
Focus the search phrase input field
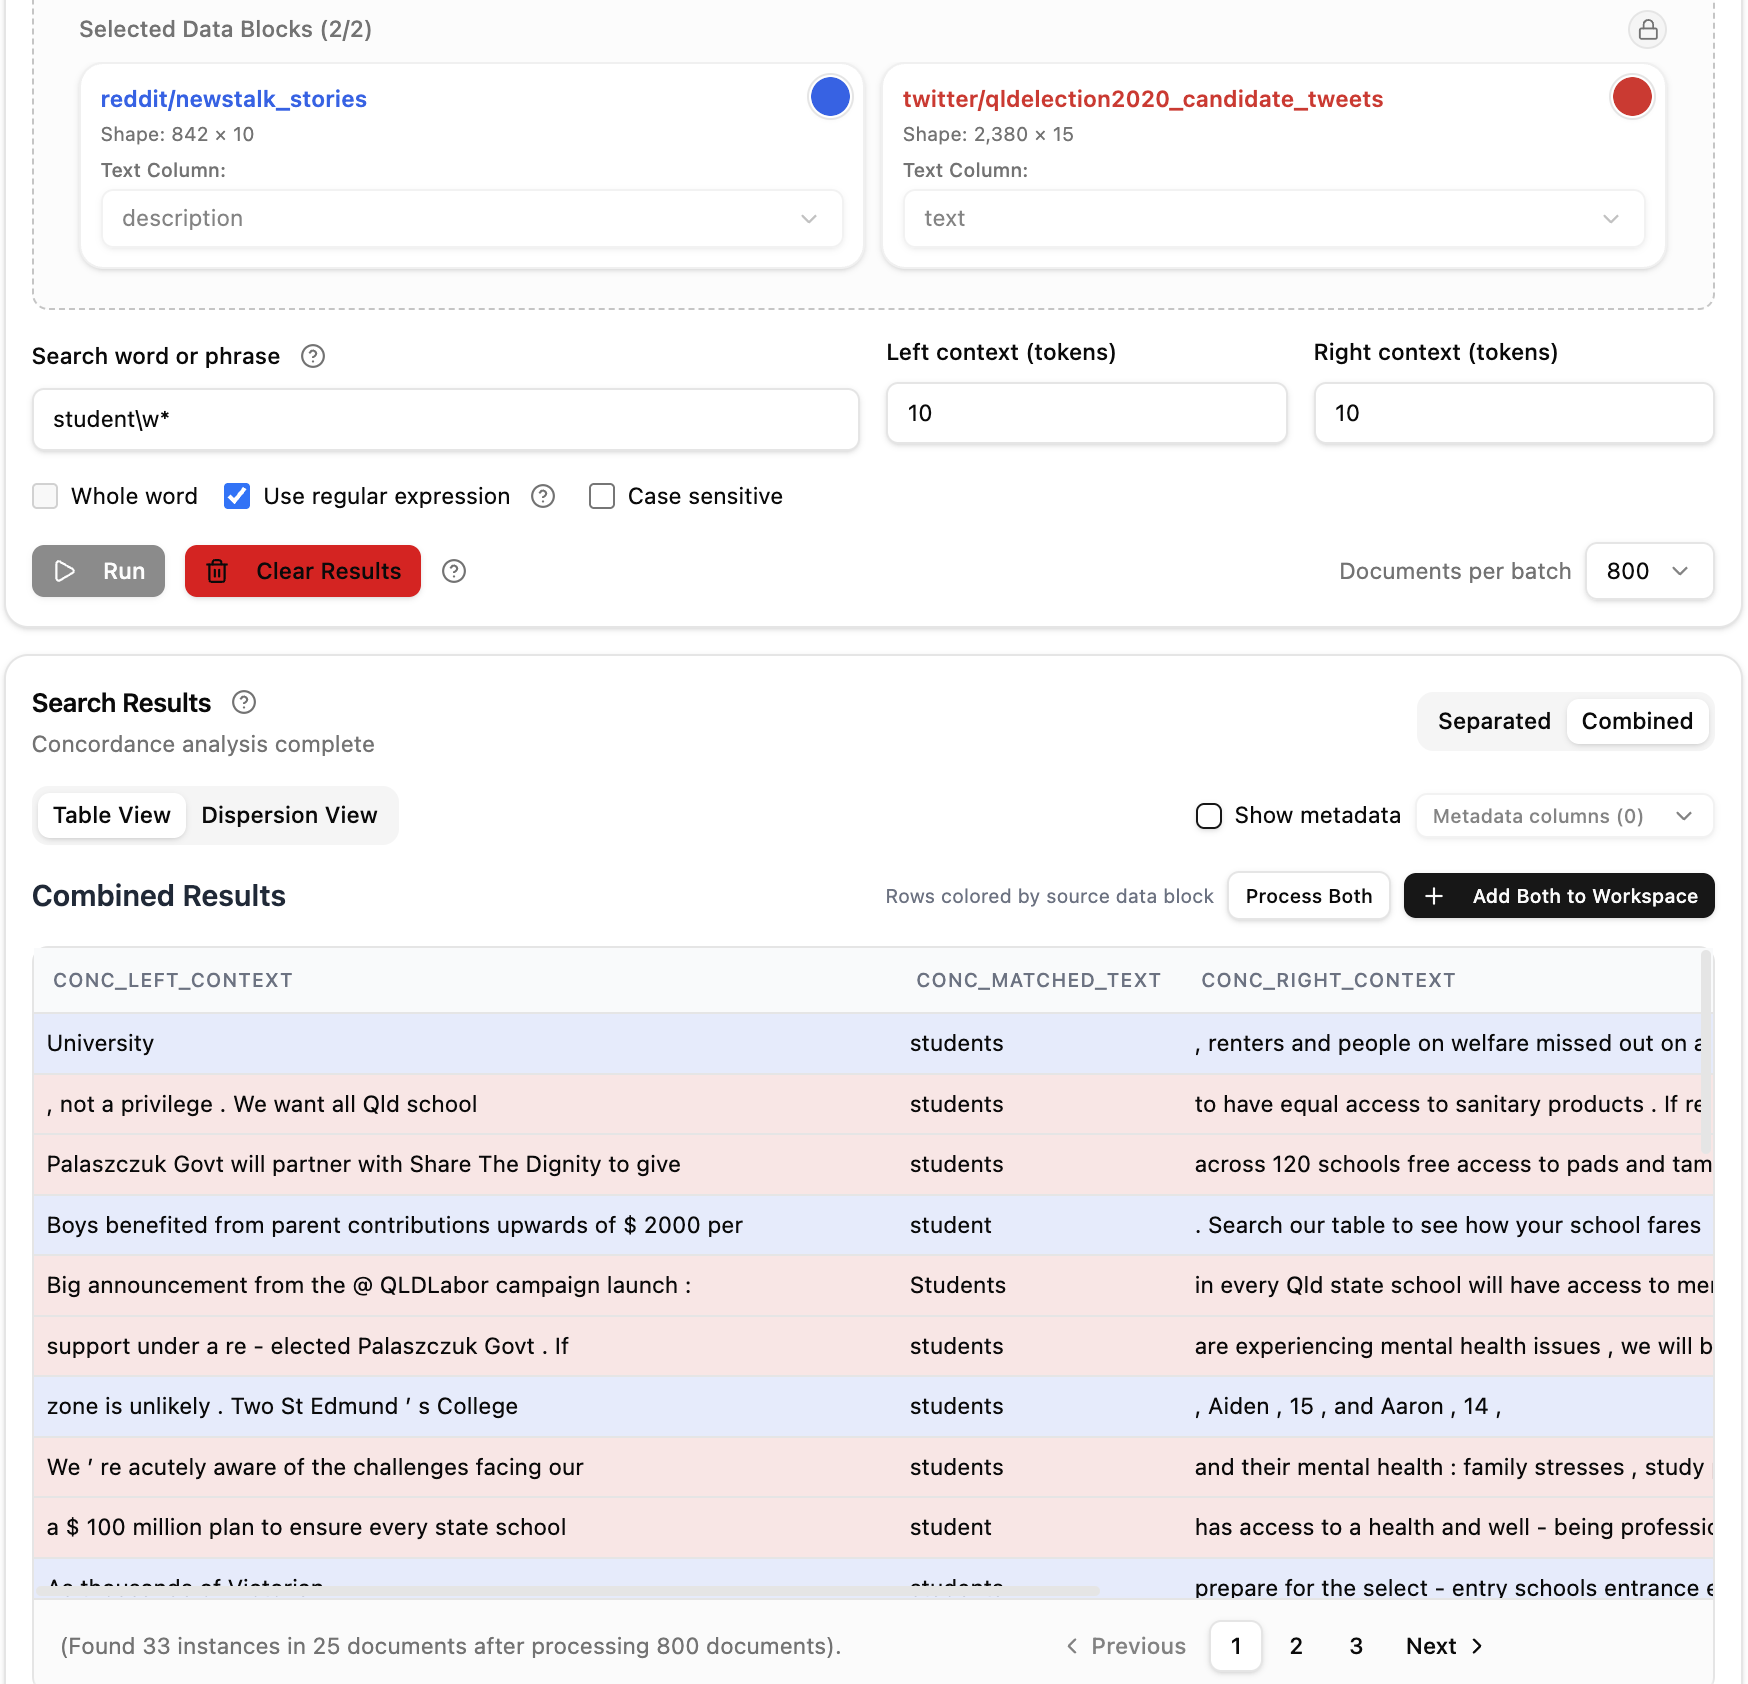[446, 419]
